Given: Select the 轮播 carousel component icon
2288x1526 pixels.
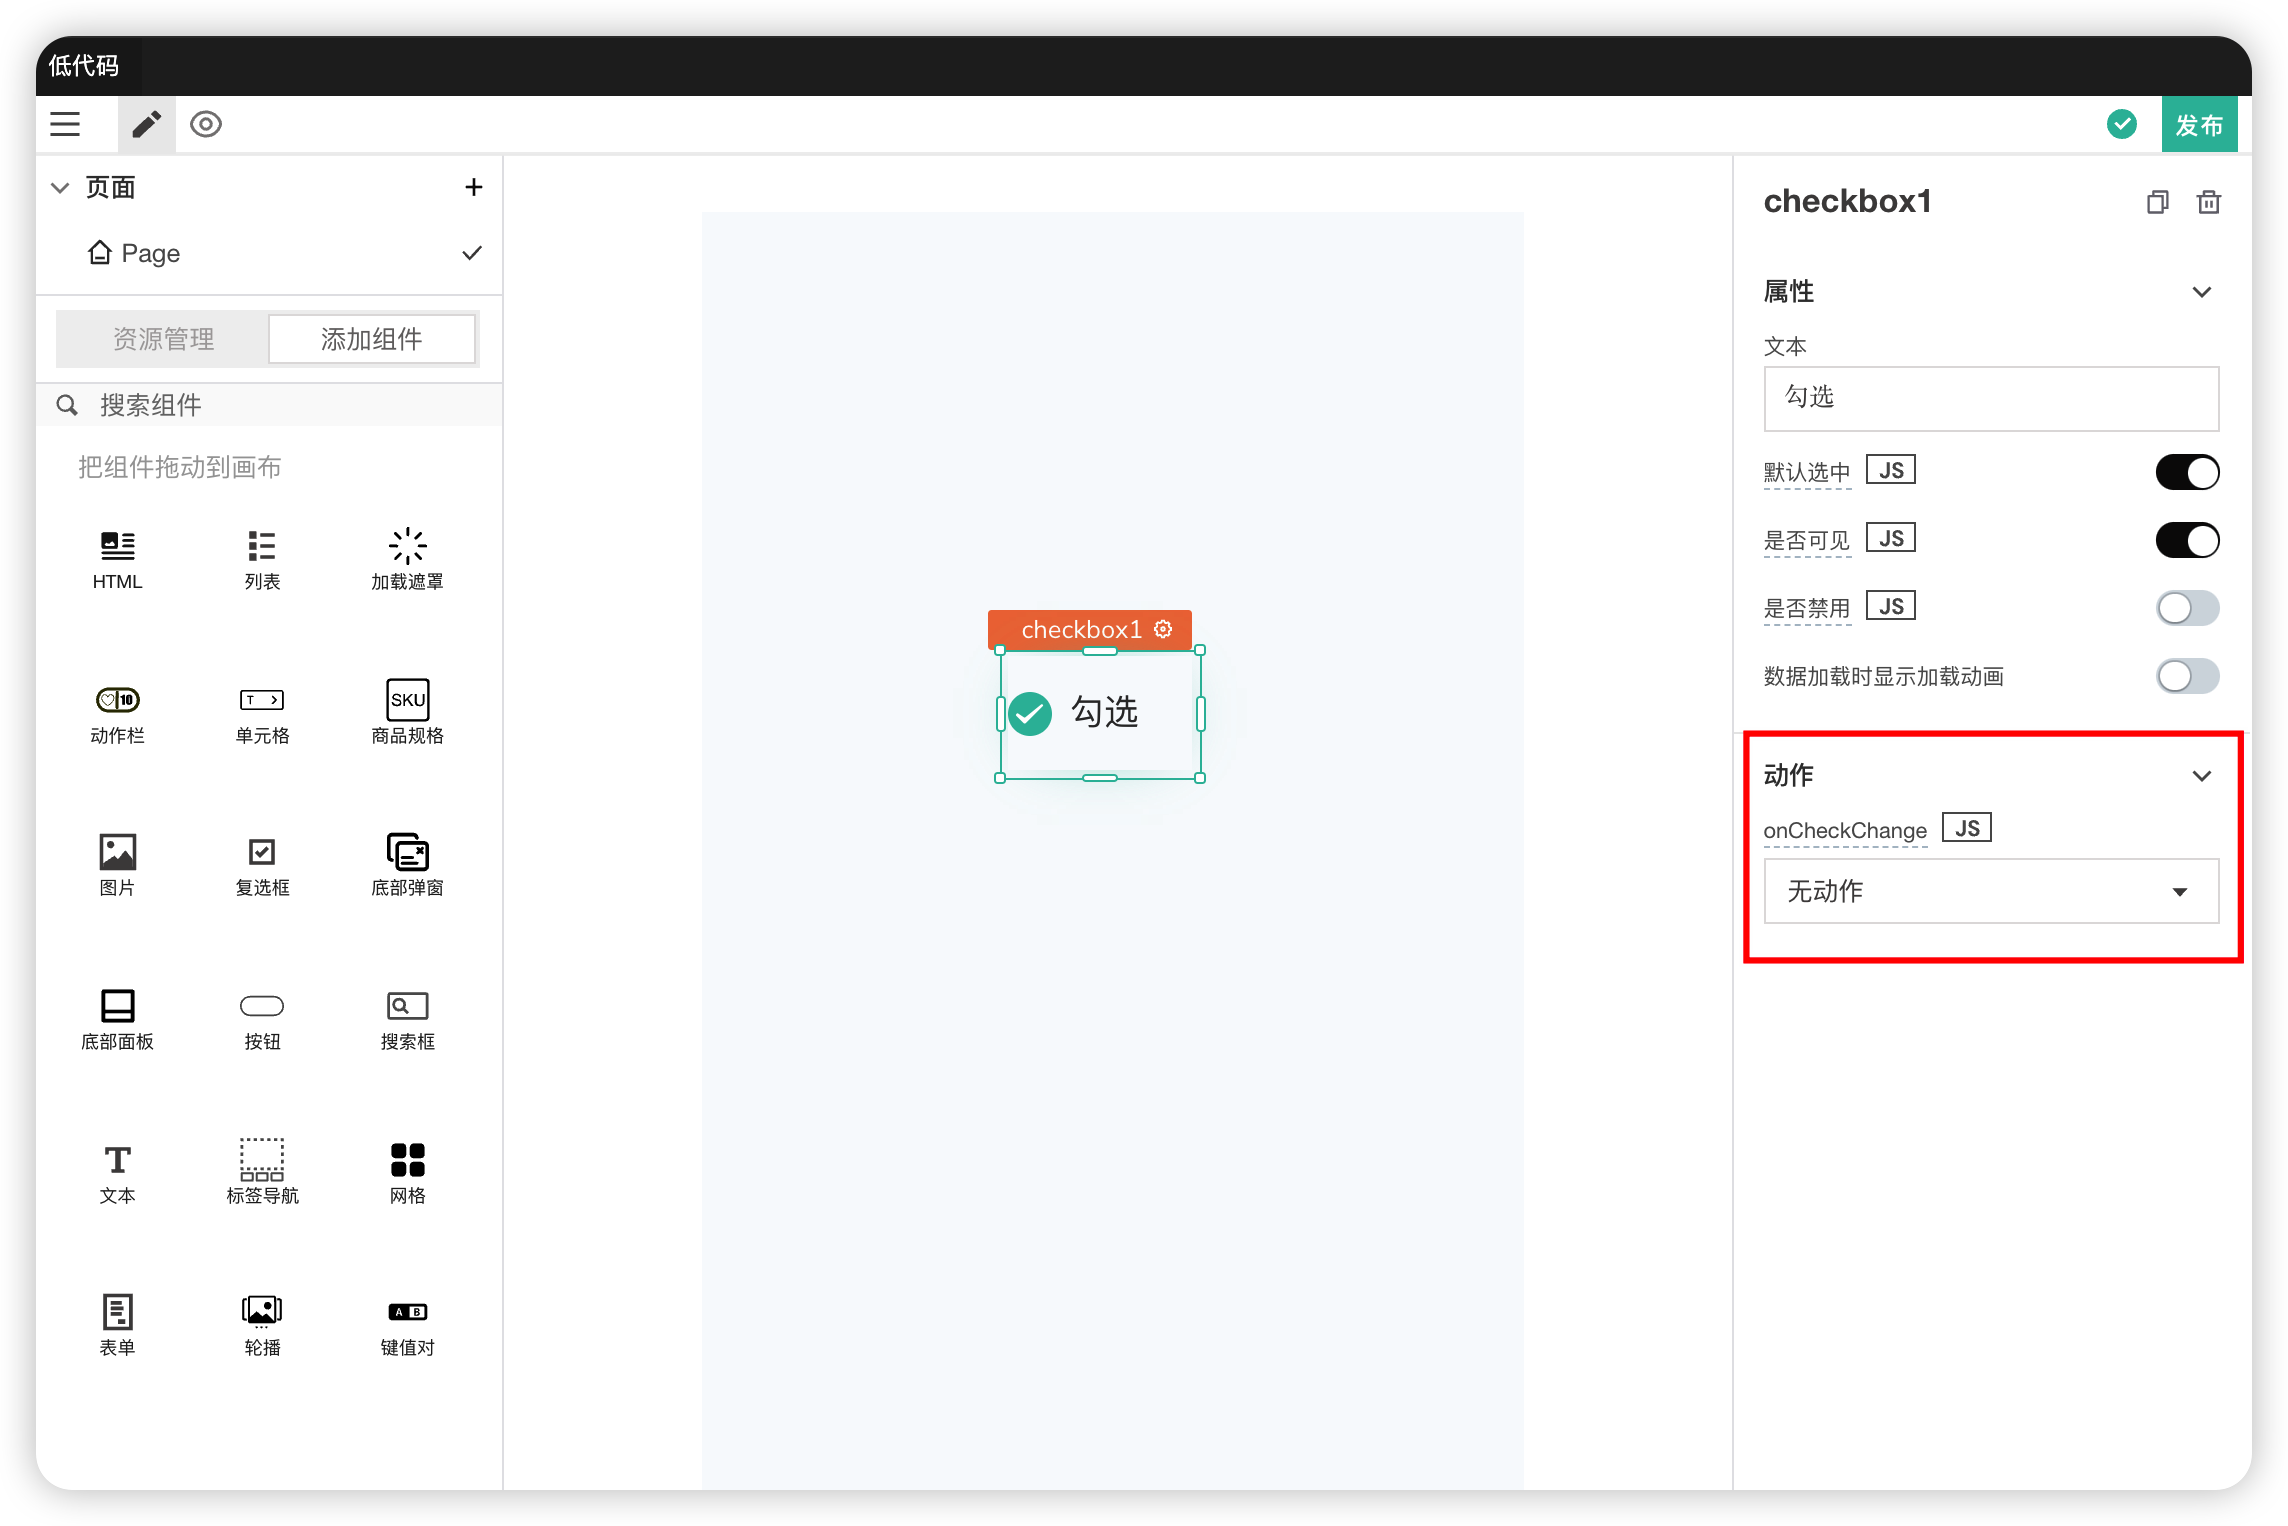Looking at the screenshot, I should 262,1311.
